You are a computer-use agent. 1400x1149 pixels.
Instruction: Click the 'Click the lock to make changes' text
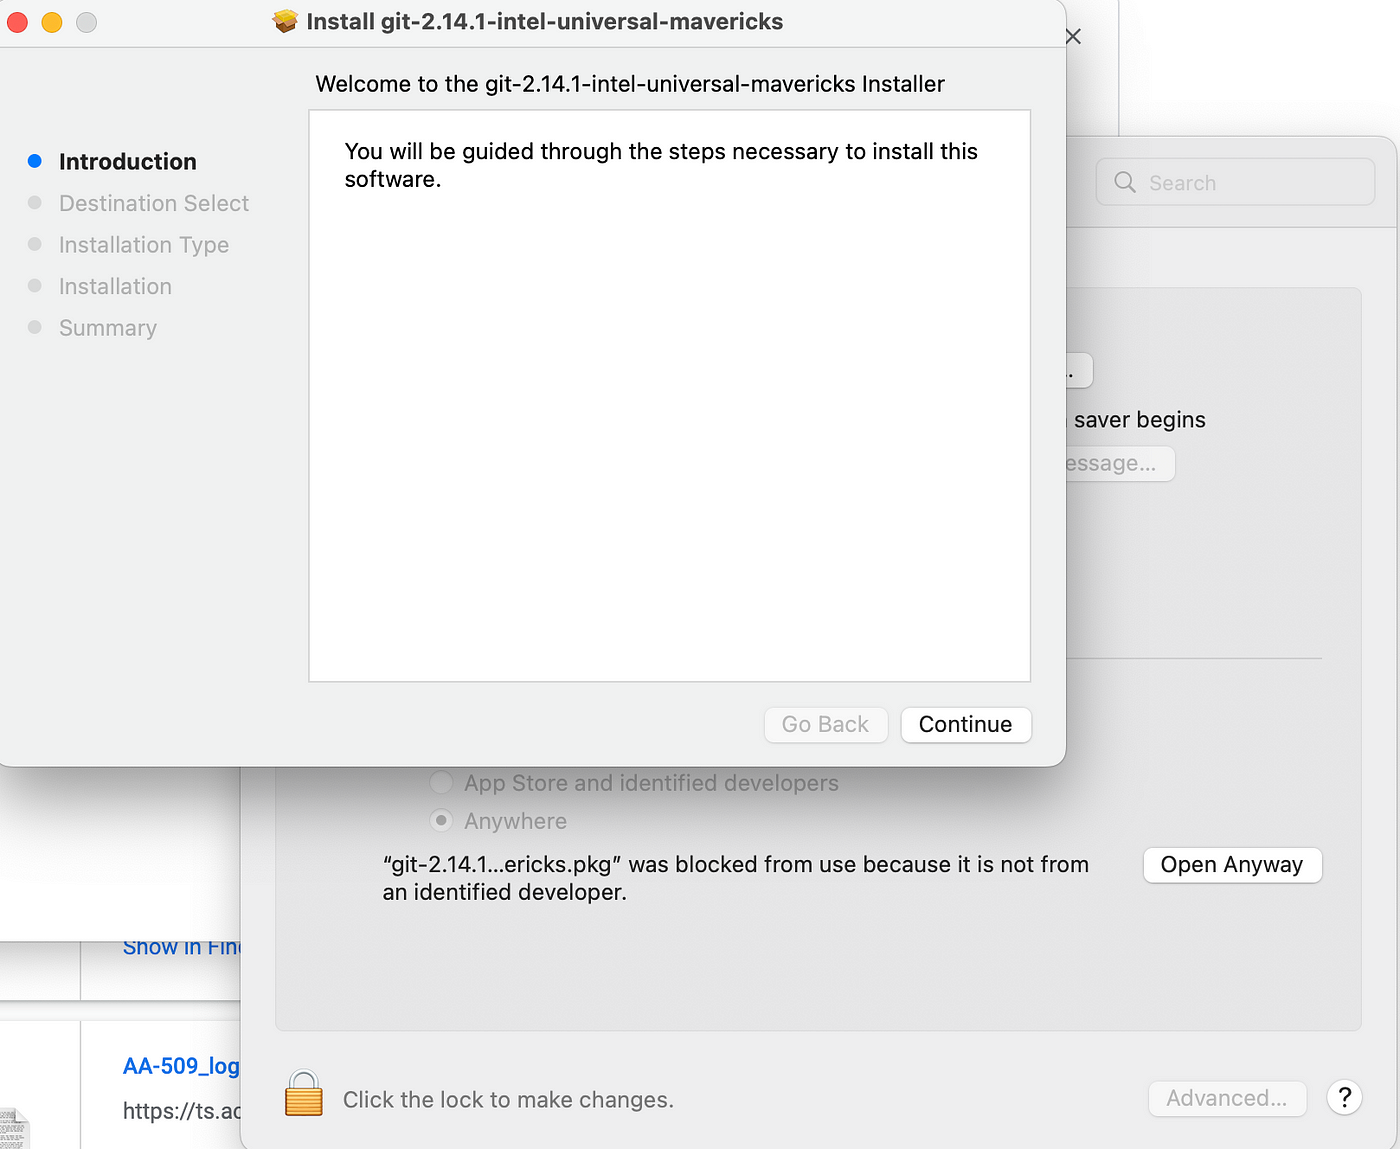[x=508, y=1100]
